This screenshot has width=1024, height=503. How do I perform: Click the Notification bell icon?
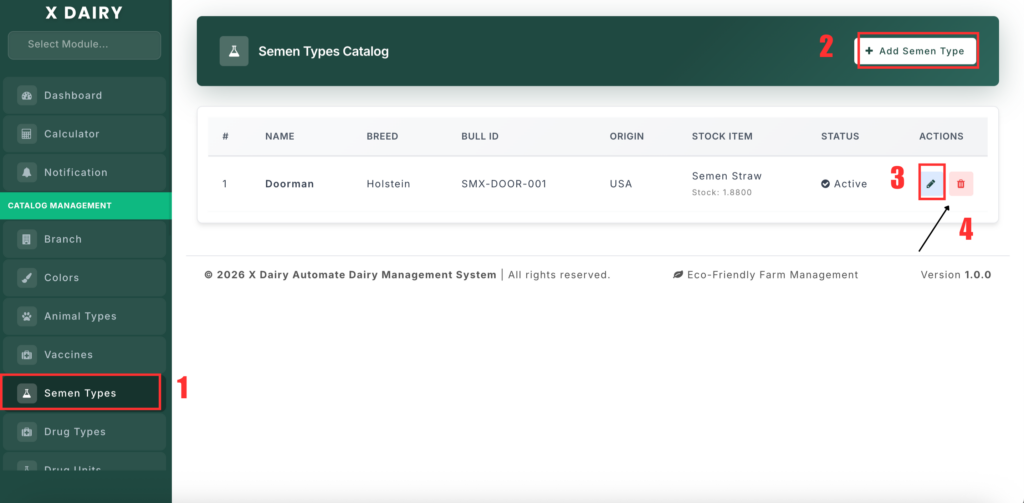[x=27, y=172]
